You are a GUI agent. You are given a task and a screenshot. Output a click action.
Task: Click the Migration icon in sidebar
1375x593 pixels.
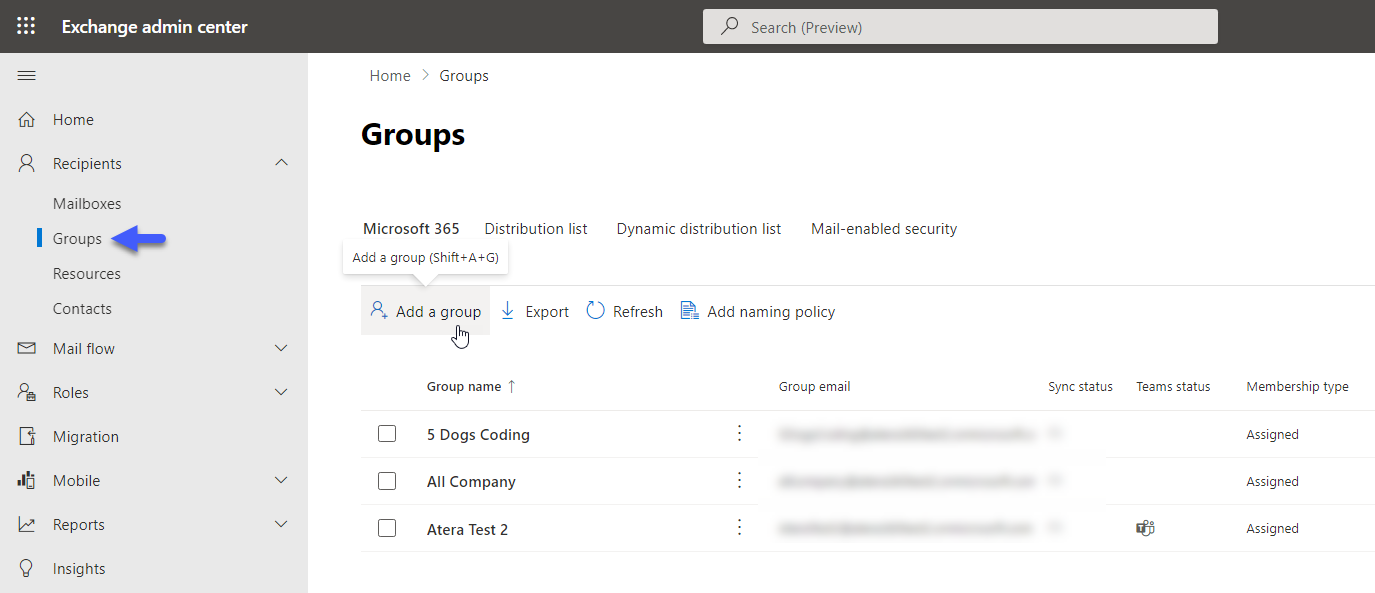[x=27, y=437]
